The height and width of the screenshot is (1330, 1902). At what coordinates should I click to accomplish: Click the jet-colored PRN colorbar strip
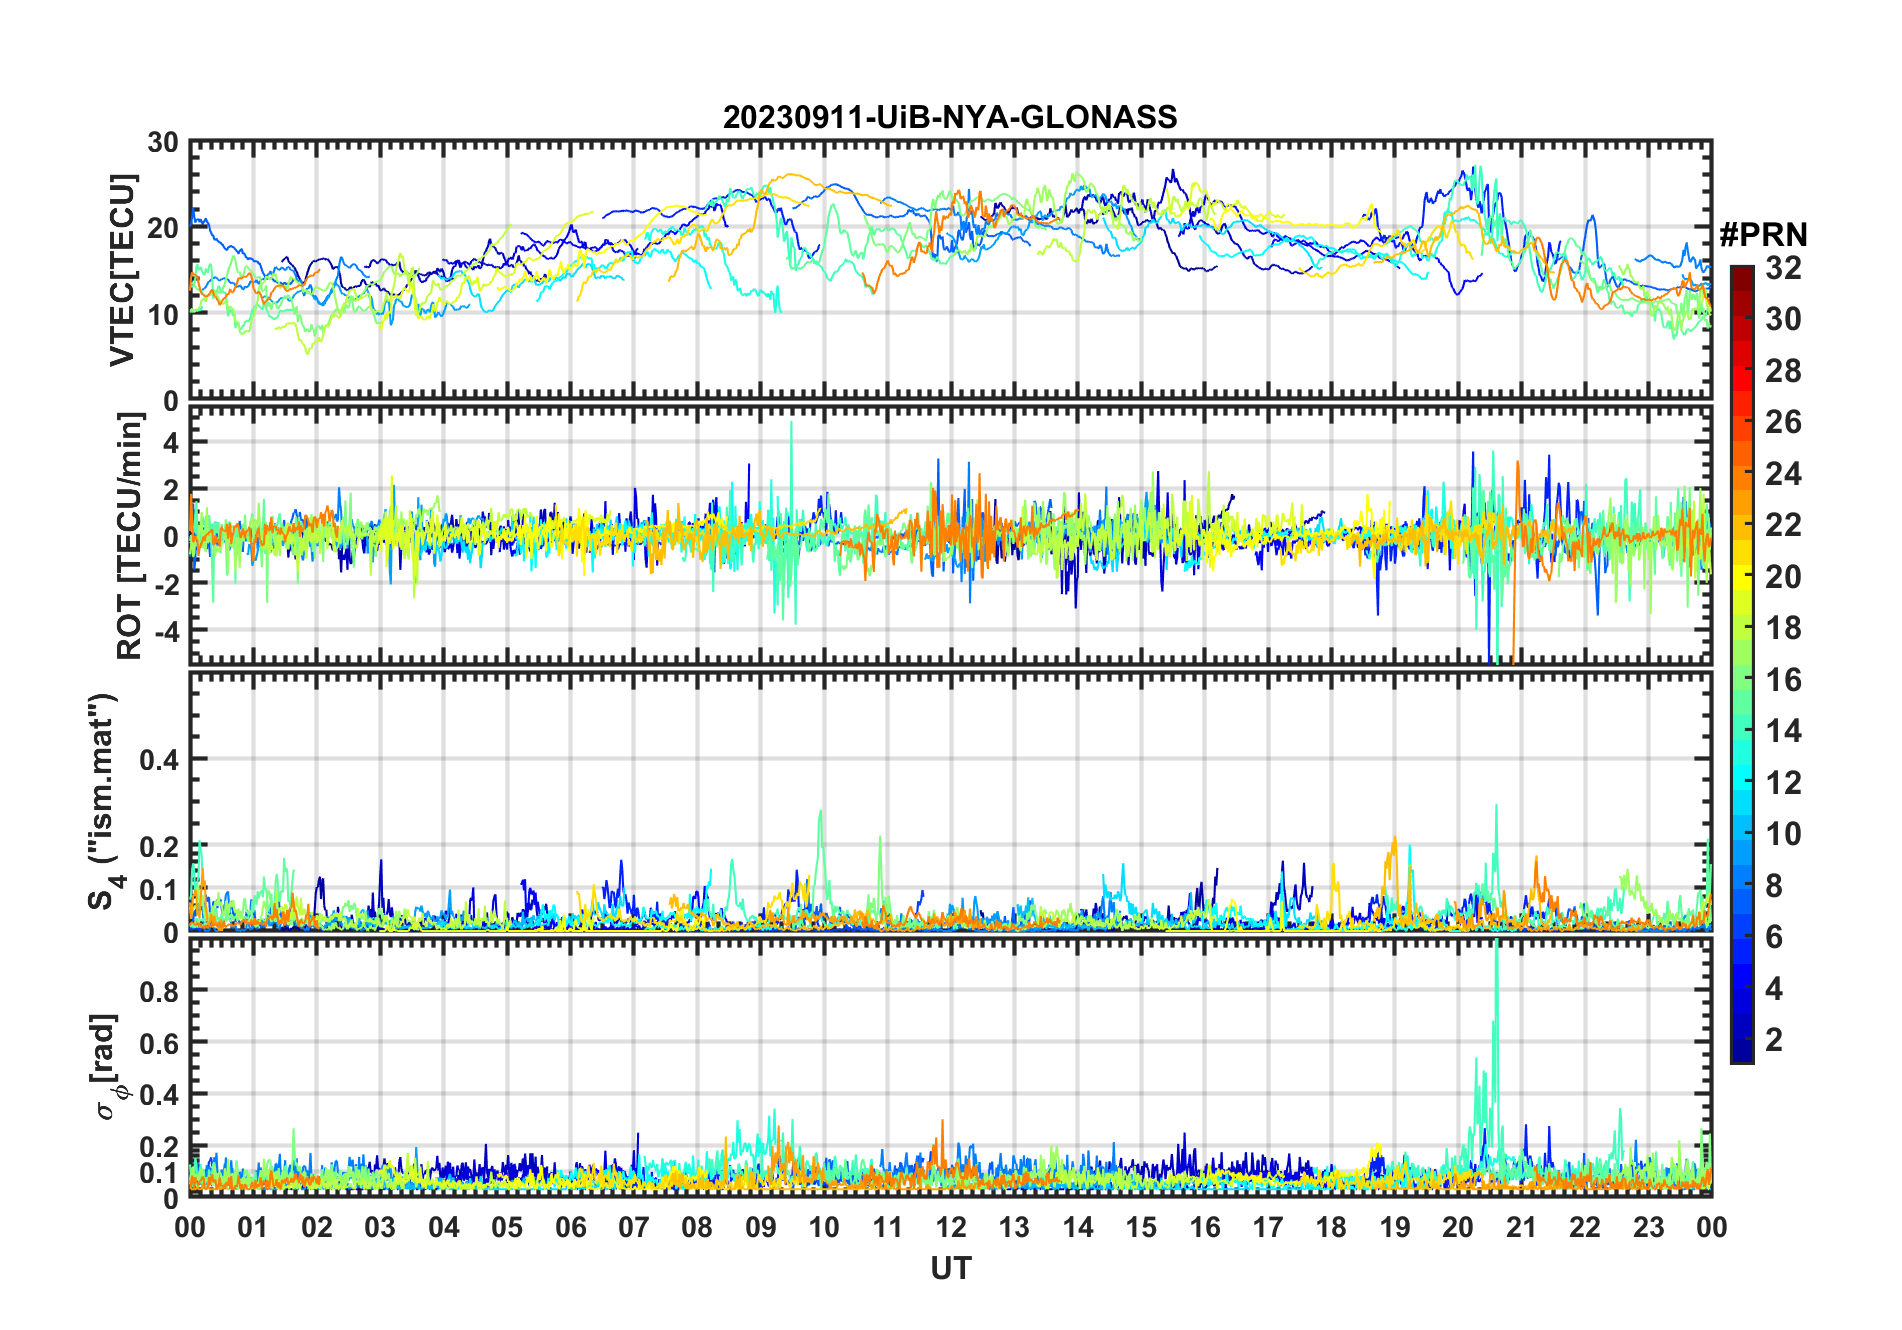1742,664
